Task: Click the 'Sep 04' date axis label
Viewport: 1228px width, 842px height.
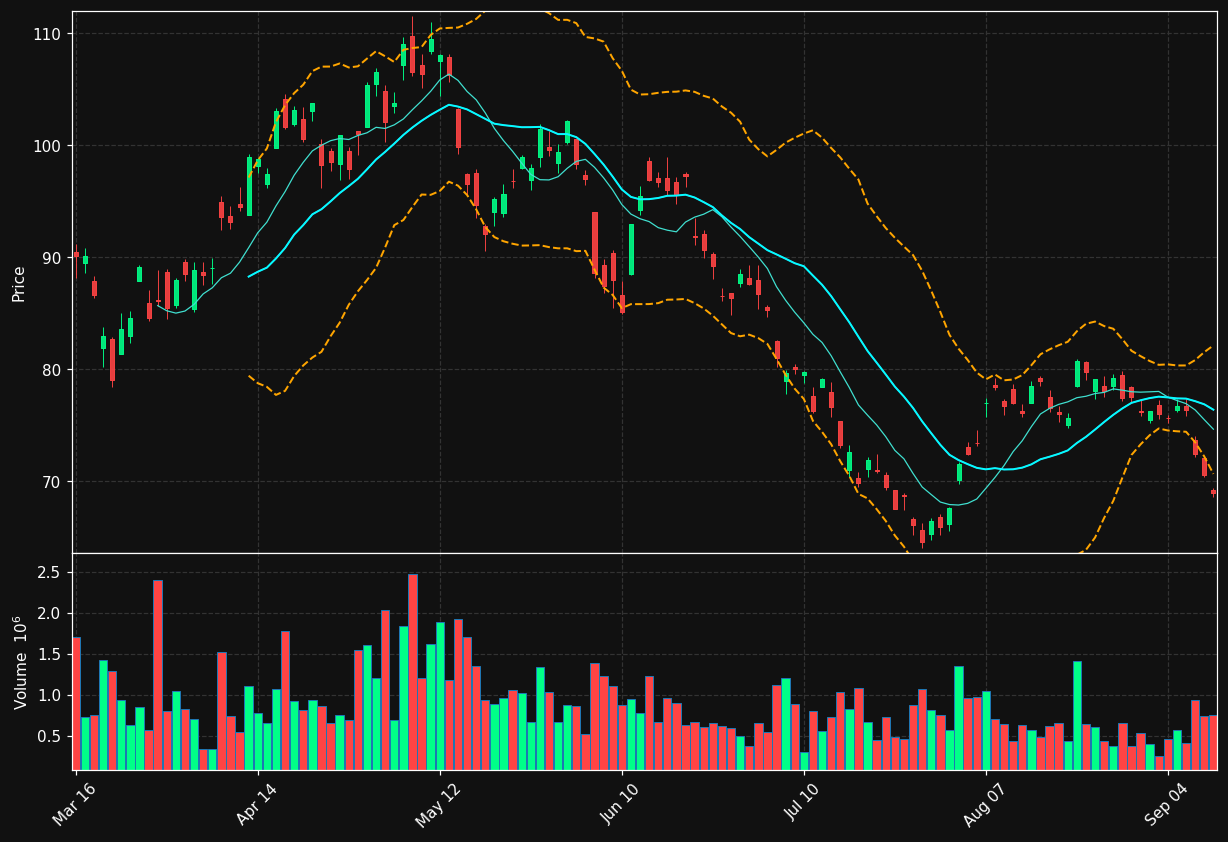Action: point(1167,804)
